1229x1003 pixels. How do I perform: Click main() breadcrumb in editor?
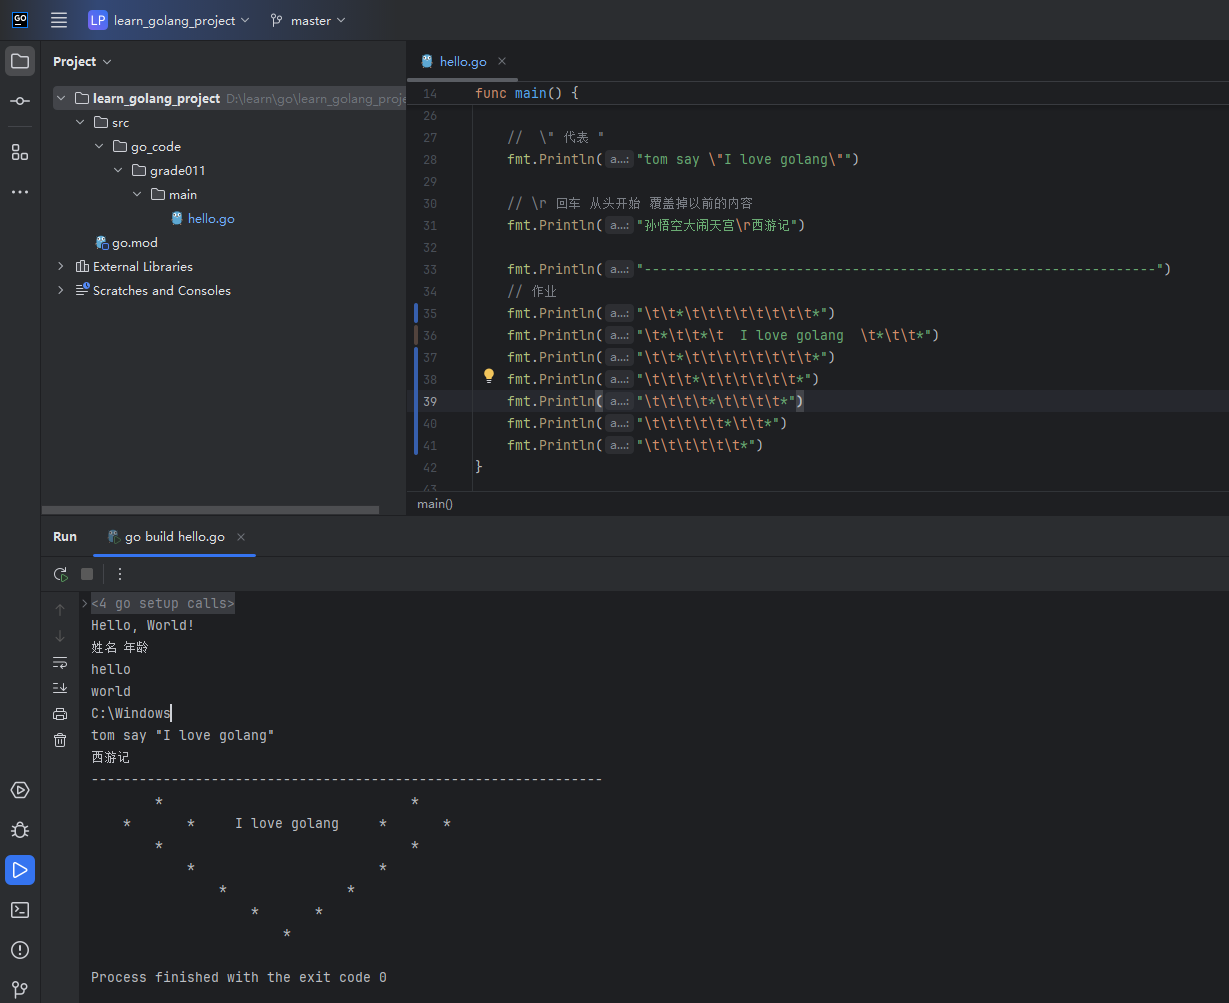[435, 504]
